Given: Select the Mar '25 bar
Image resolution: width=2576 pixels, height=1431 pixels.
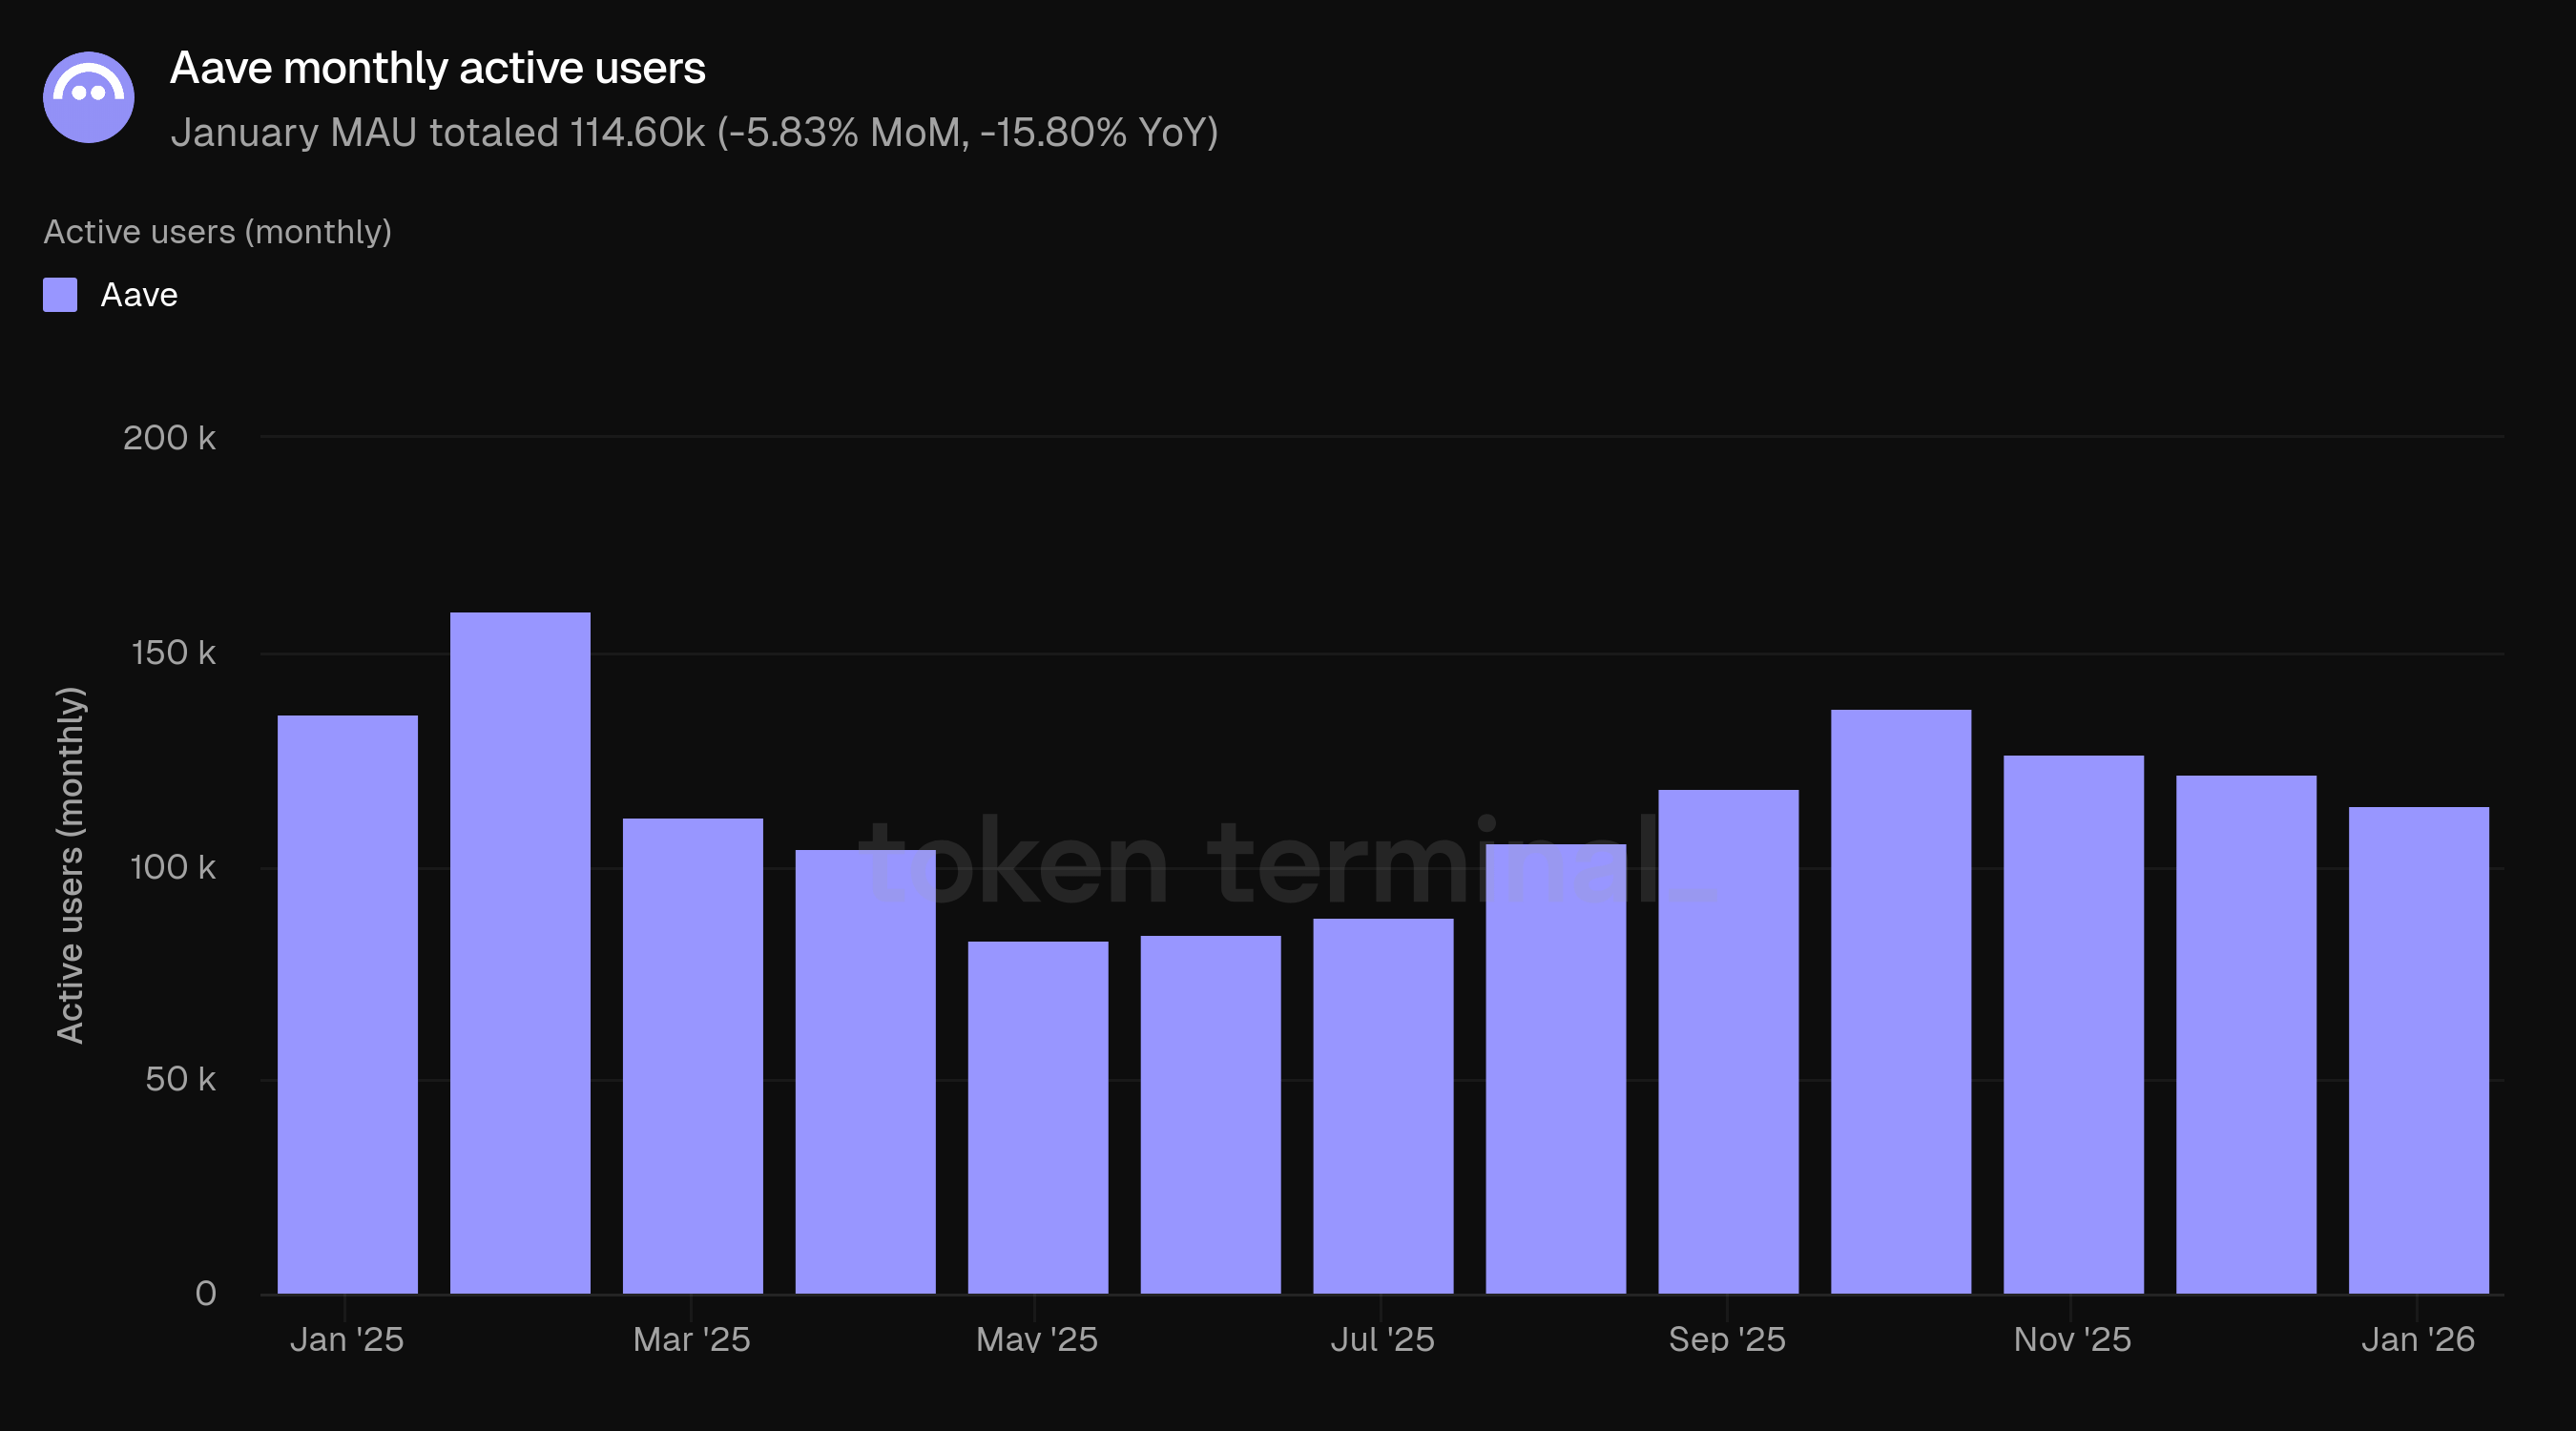Looking at the screenshot, I should [x=693, y=1056].
